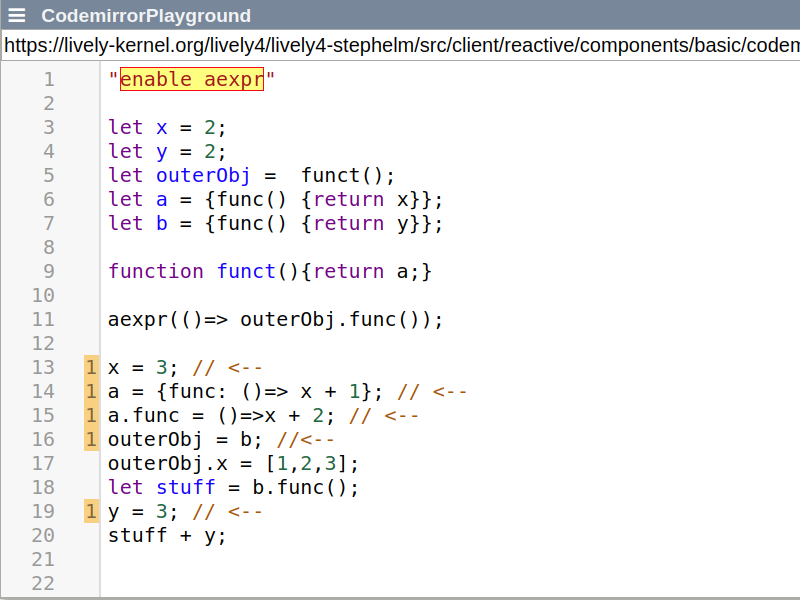Screen dimensions: 800x600
Task: Click line number 22 in gutter
Action: point(44,584)
